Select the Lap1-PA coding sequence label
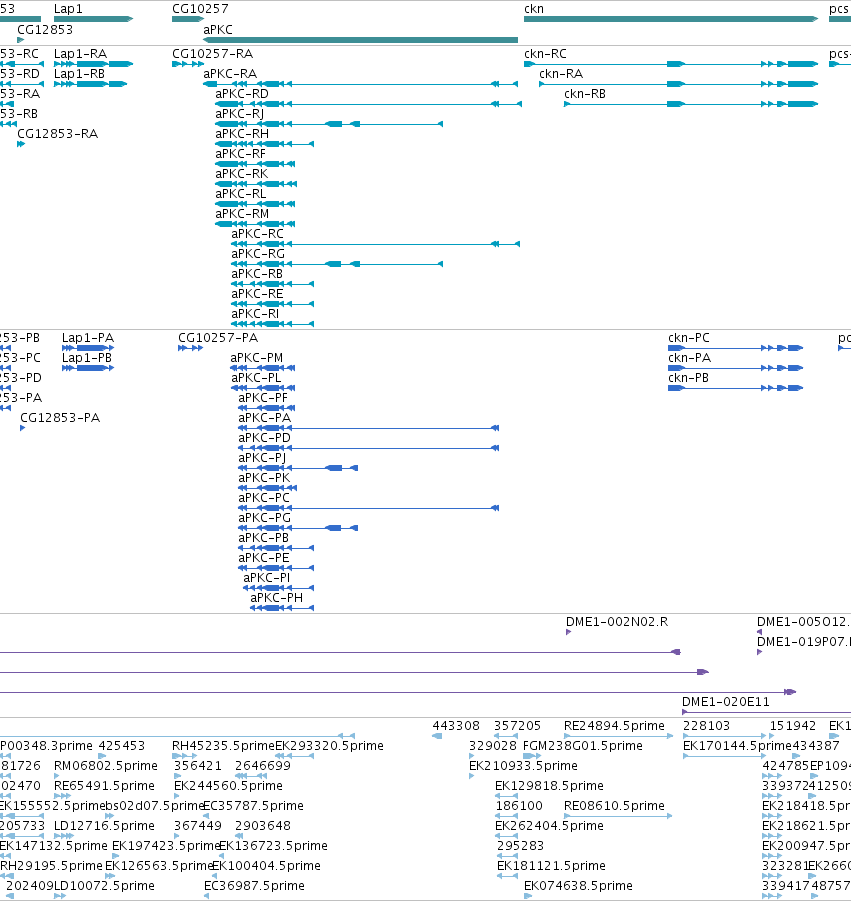Viewport: 851px width, 901px height. click(x=88, y=338)
